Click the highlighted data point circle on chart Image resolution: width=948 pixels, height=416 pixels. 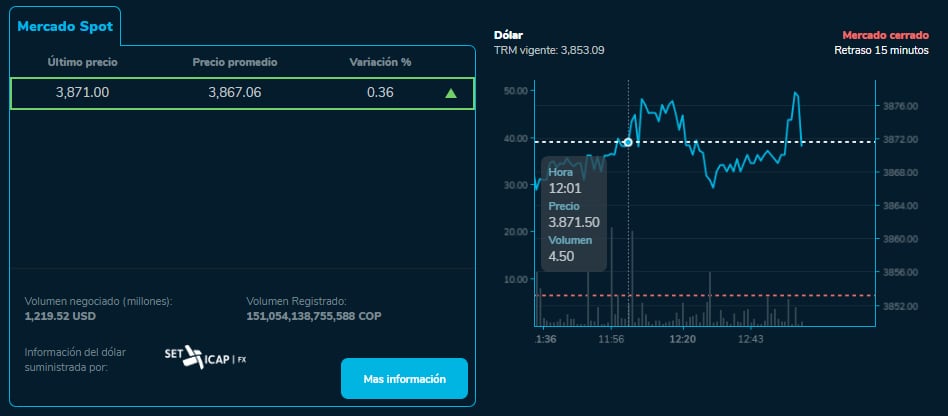(x=628, y=142)
